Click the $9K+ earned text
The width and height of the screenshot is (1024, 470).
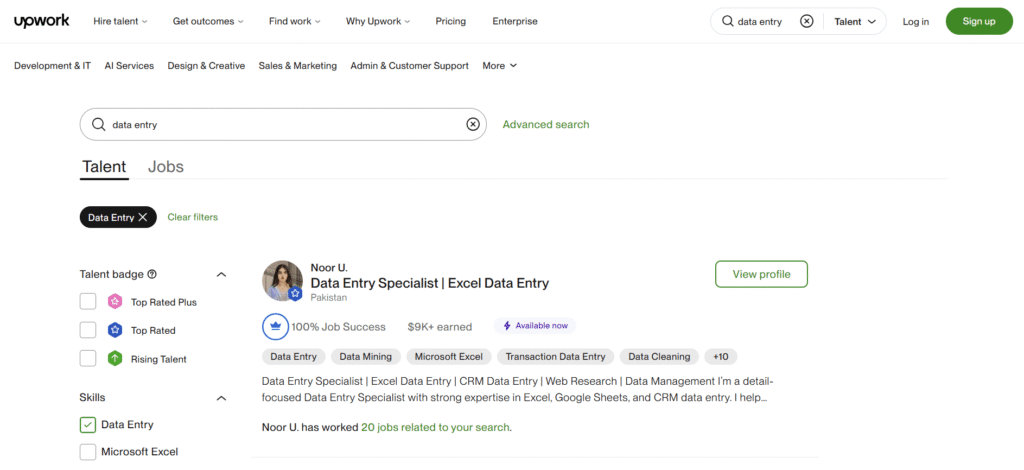click(440, 326)
